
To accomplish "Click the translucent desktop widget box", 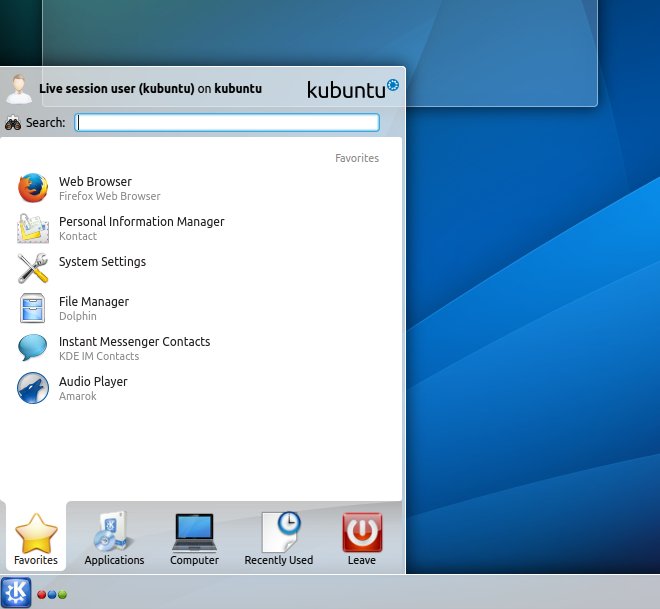I will tap(500, 50).
